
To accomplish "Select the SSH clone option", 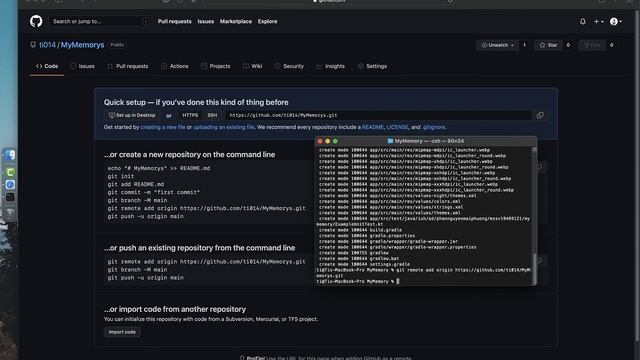I will tap(212, 116).
